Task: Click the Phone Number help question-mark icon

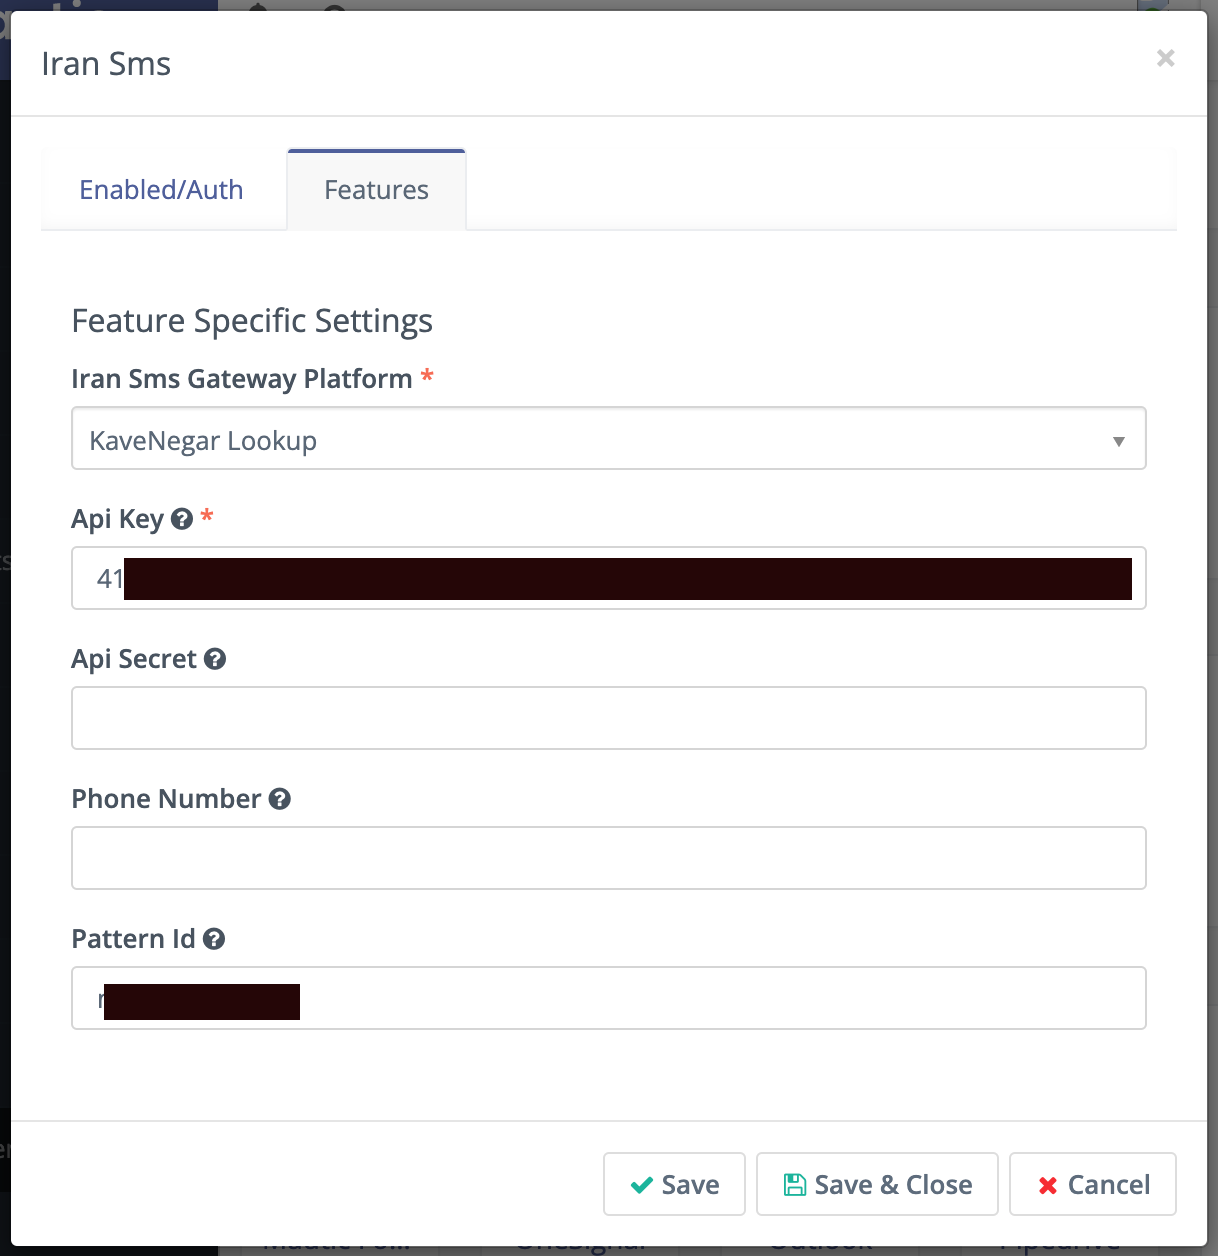Action: [x=280, y=799]
